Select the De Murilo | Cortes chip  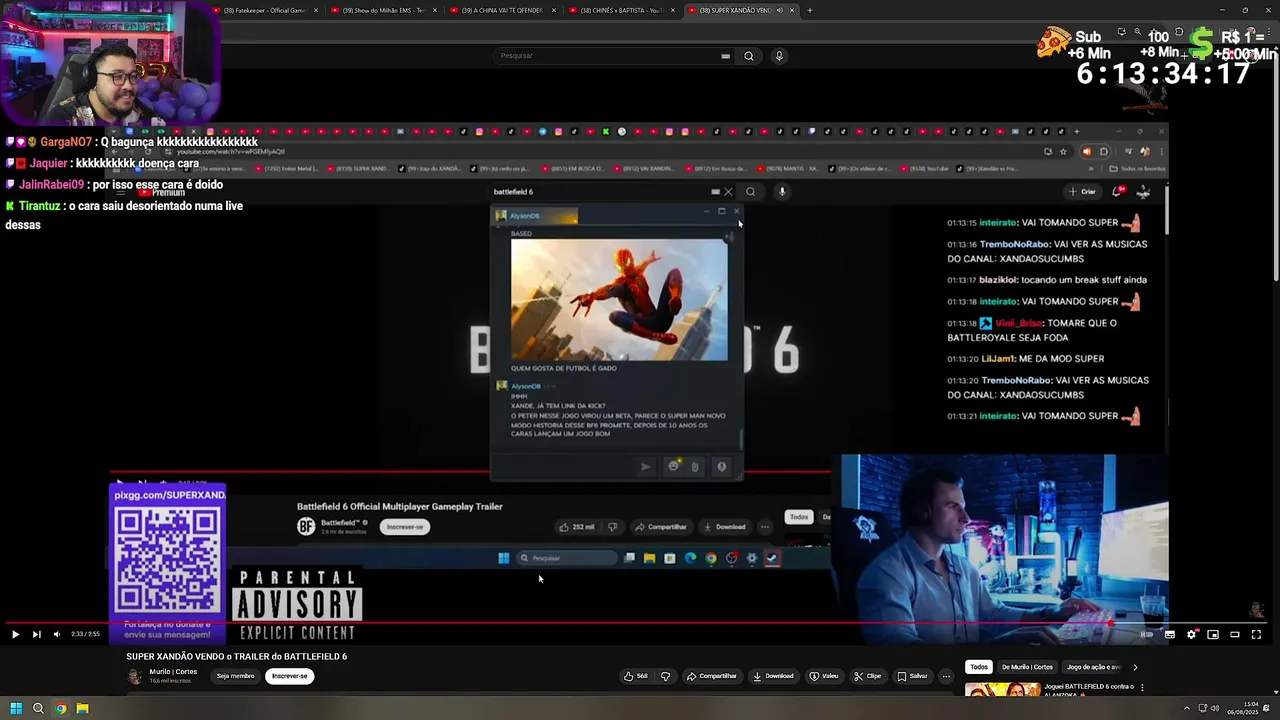[x=1027, y=667]
